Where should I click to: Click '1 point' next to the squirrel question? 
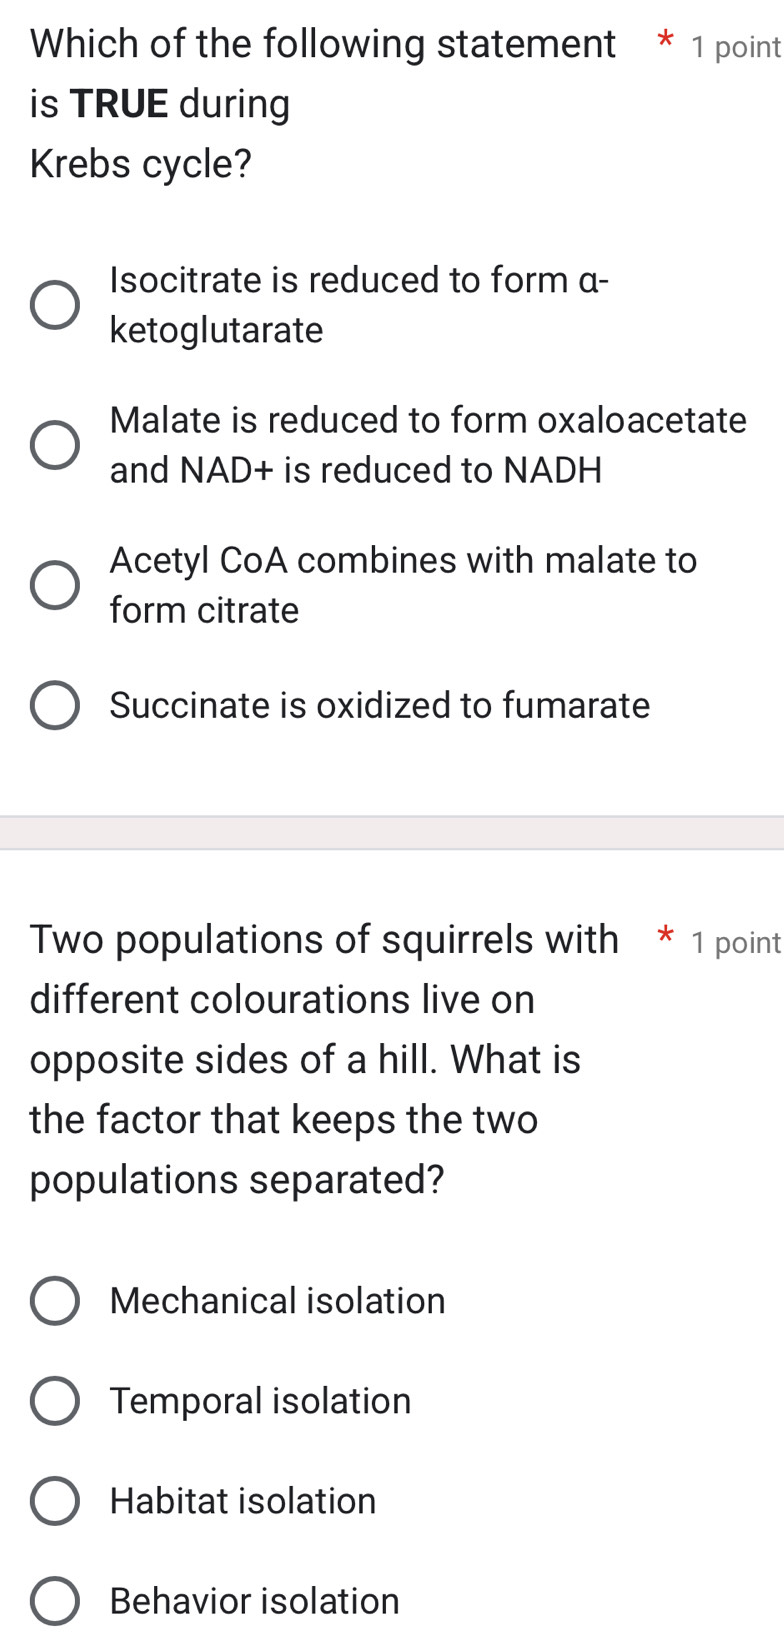[735, 942]
